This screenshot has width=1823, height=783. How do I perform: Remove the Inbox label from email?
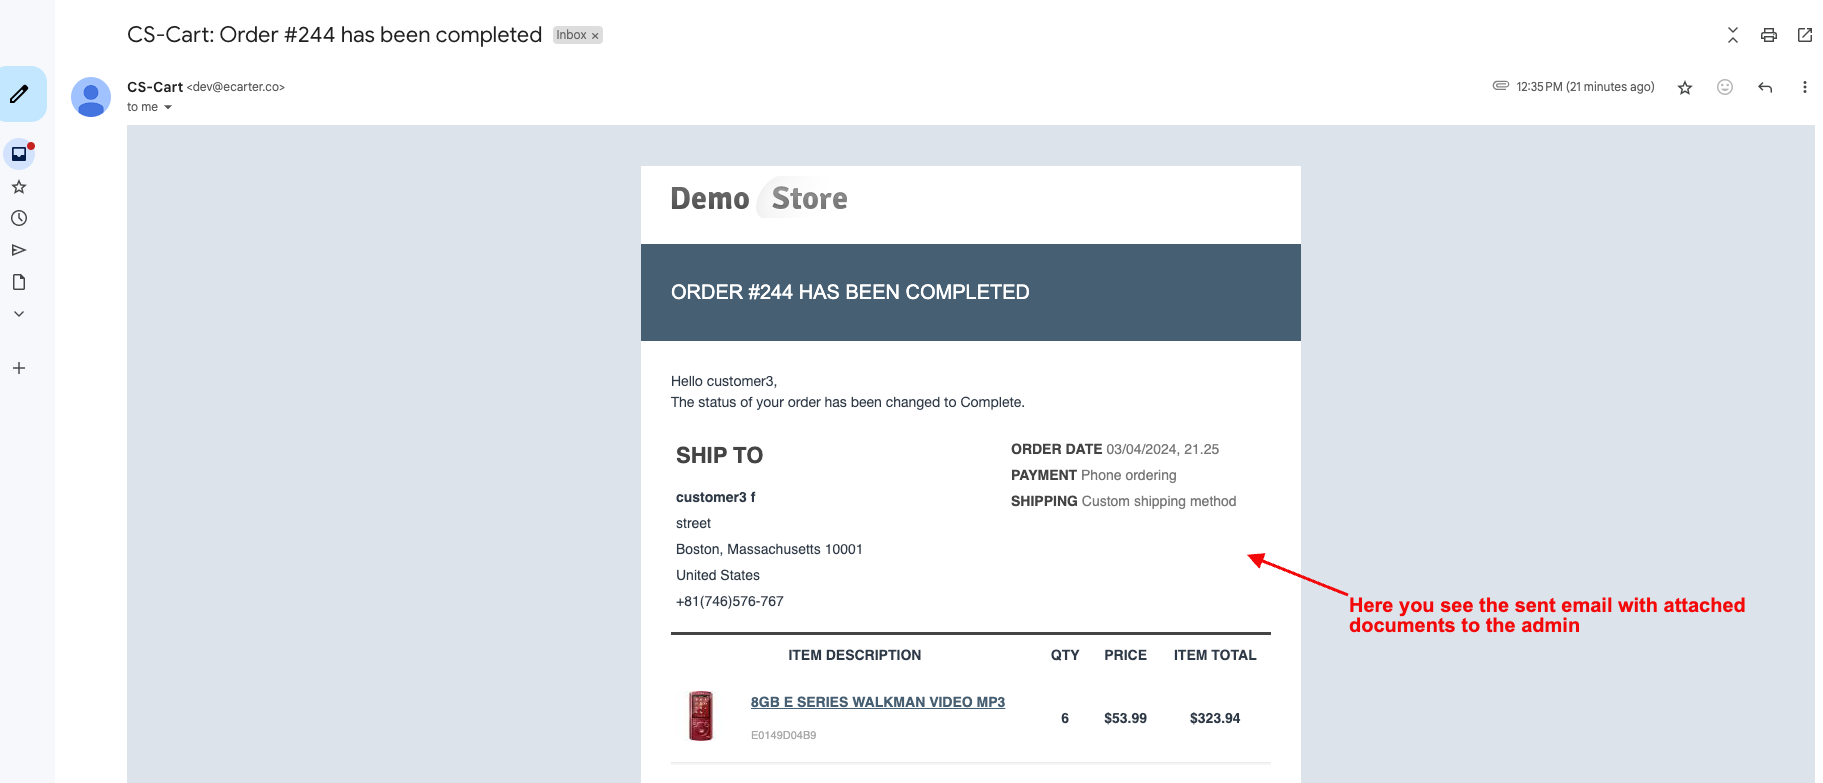coord(595,36)
